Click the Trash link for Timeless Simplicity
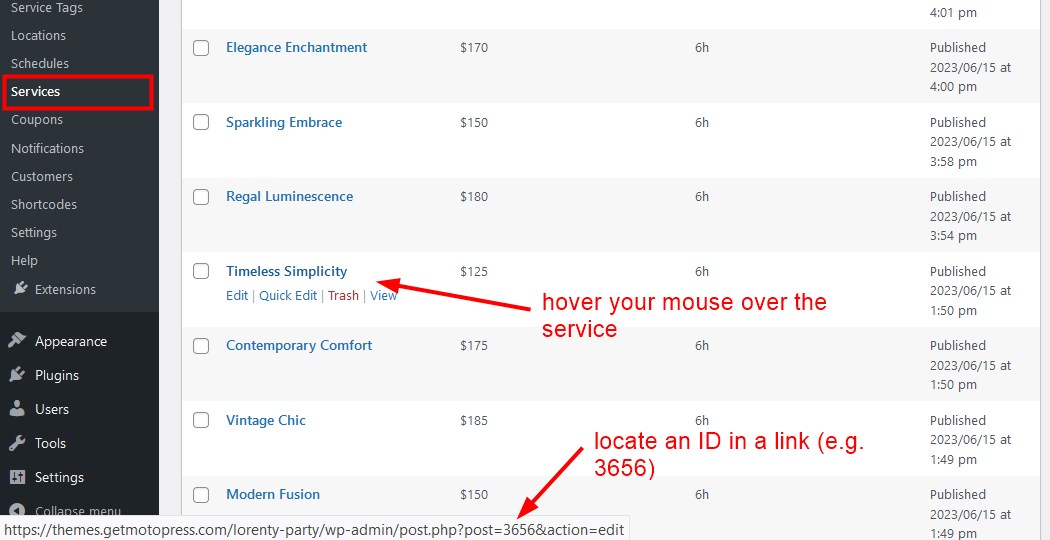 343,295
